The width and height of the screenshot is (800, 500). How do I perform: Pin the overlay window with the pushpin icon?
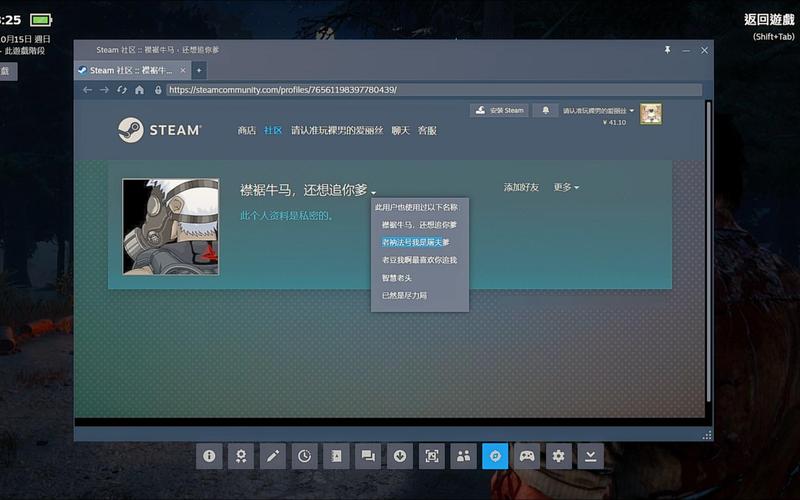(x=667, y=50)
